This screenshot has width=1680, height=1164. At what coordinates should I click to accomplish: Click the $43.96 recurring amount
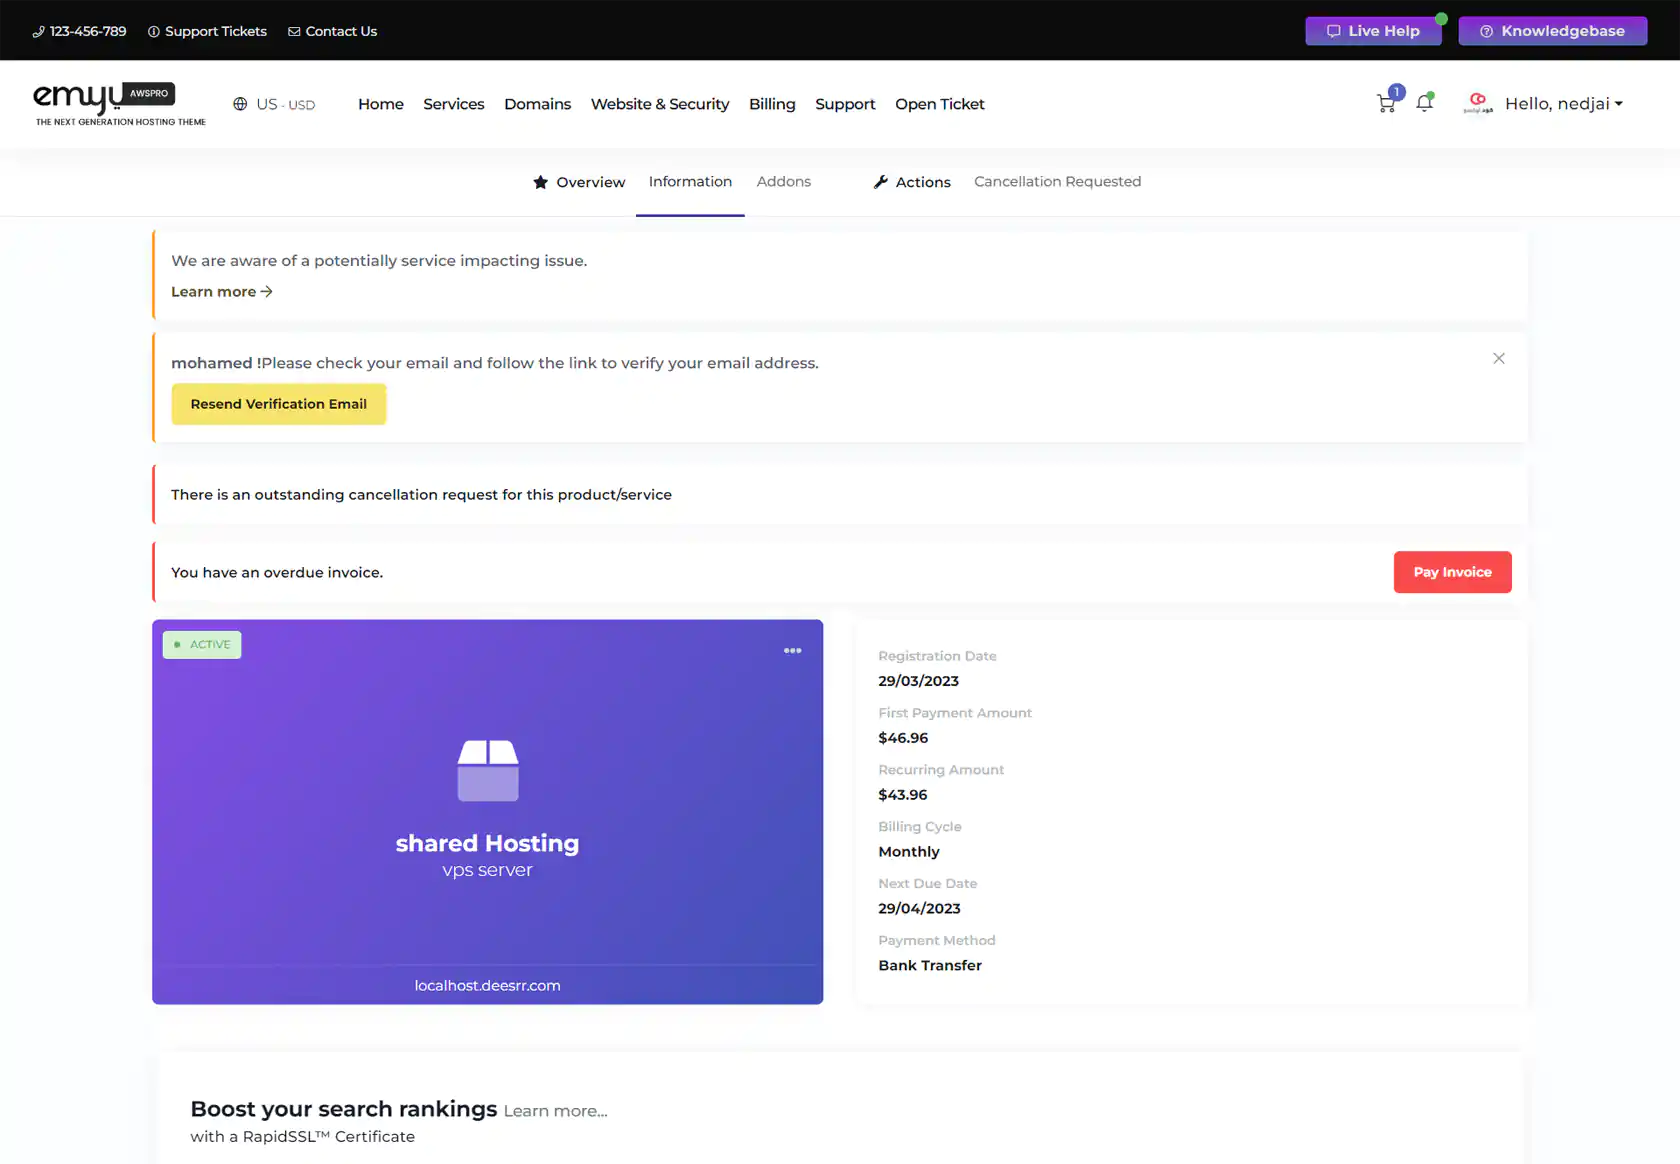click(903, 795)
